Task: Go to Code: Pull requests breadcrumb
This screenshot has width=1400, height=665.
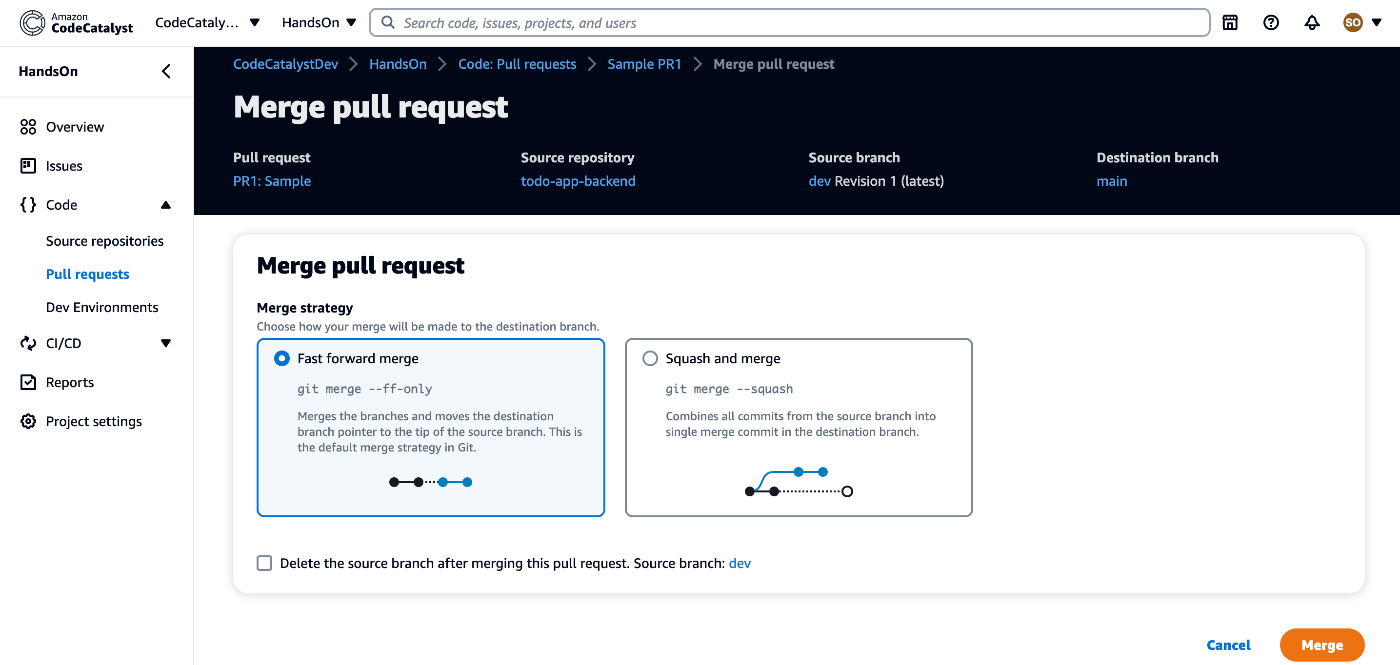Action: click(517, 64)
